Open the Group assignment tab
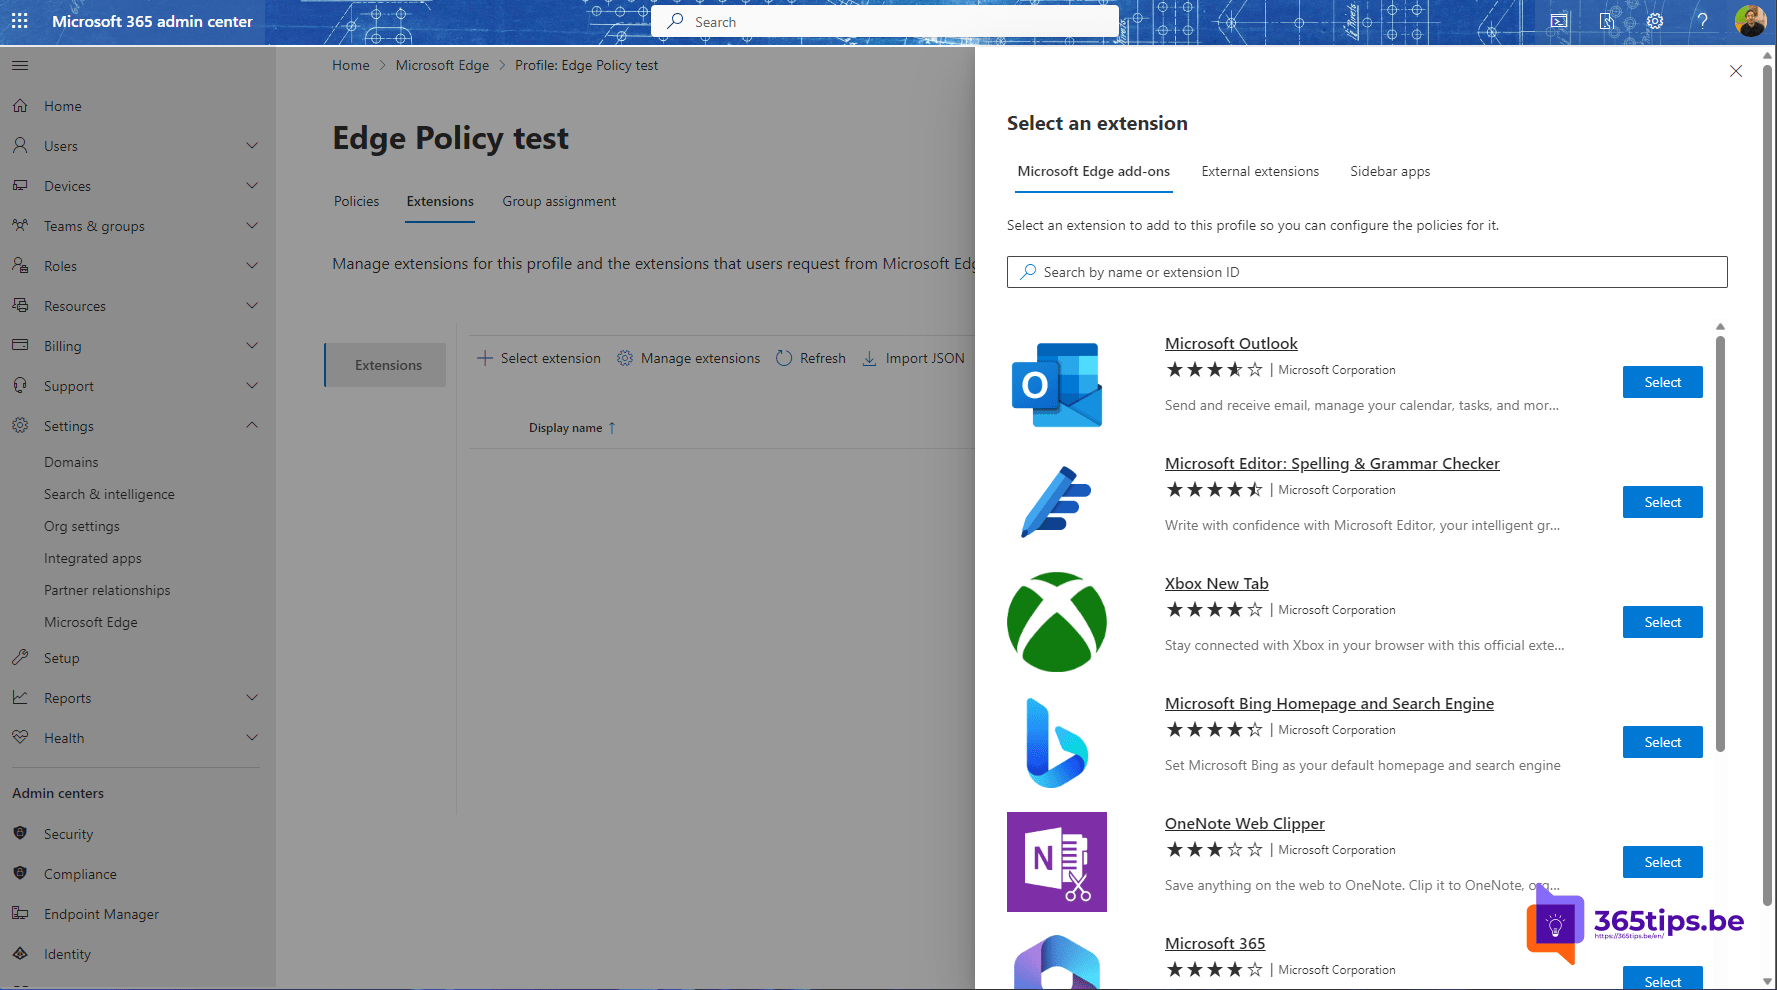The height and width of the screenshot is (990, 1777). click(x=559, y=201)
